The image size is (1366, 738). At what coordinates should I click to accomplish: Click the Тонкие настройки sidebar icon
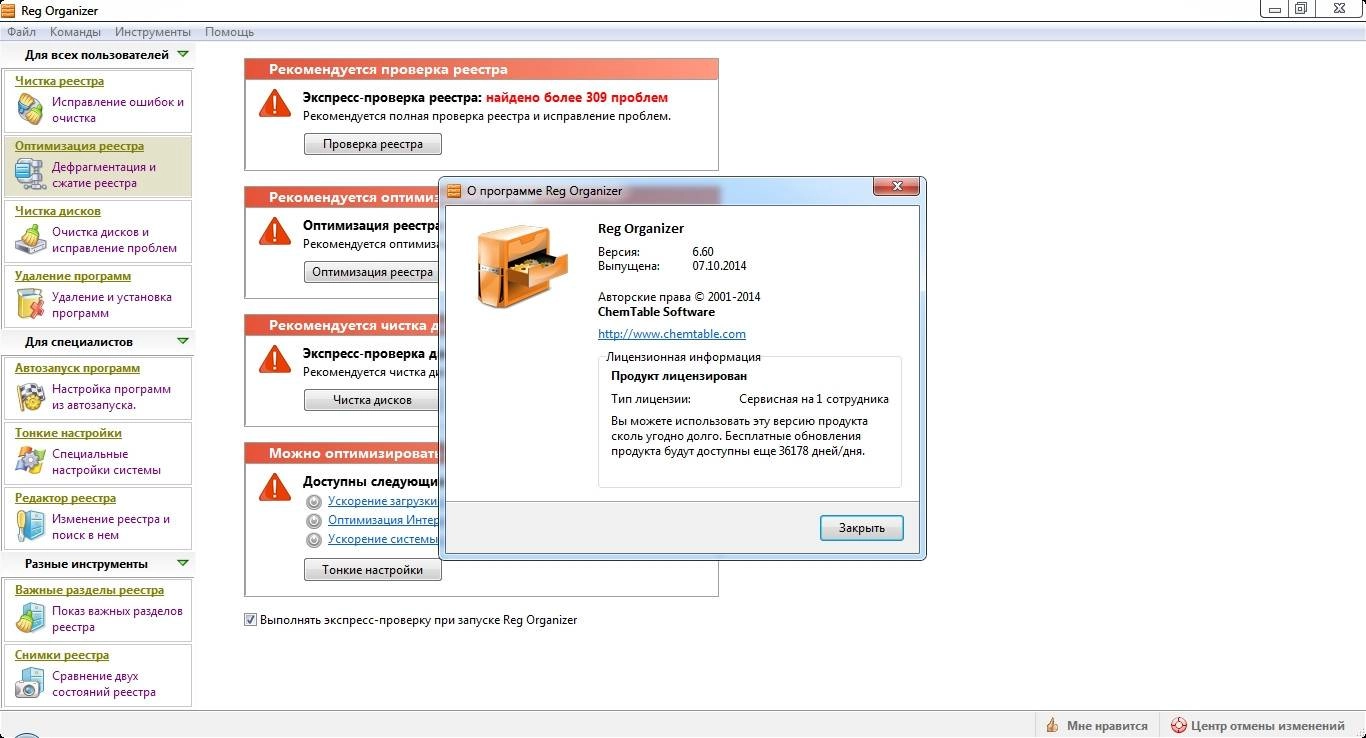coord(30,461)
